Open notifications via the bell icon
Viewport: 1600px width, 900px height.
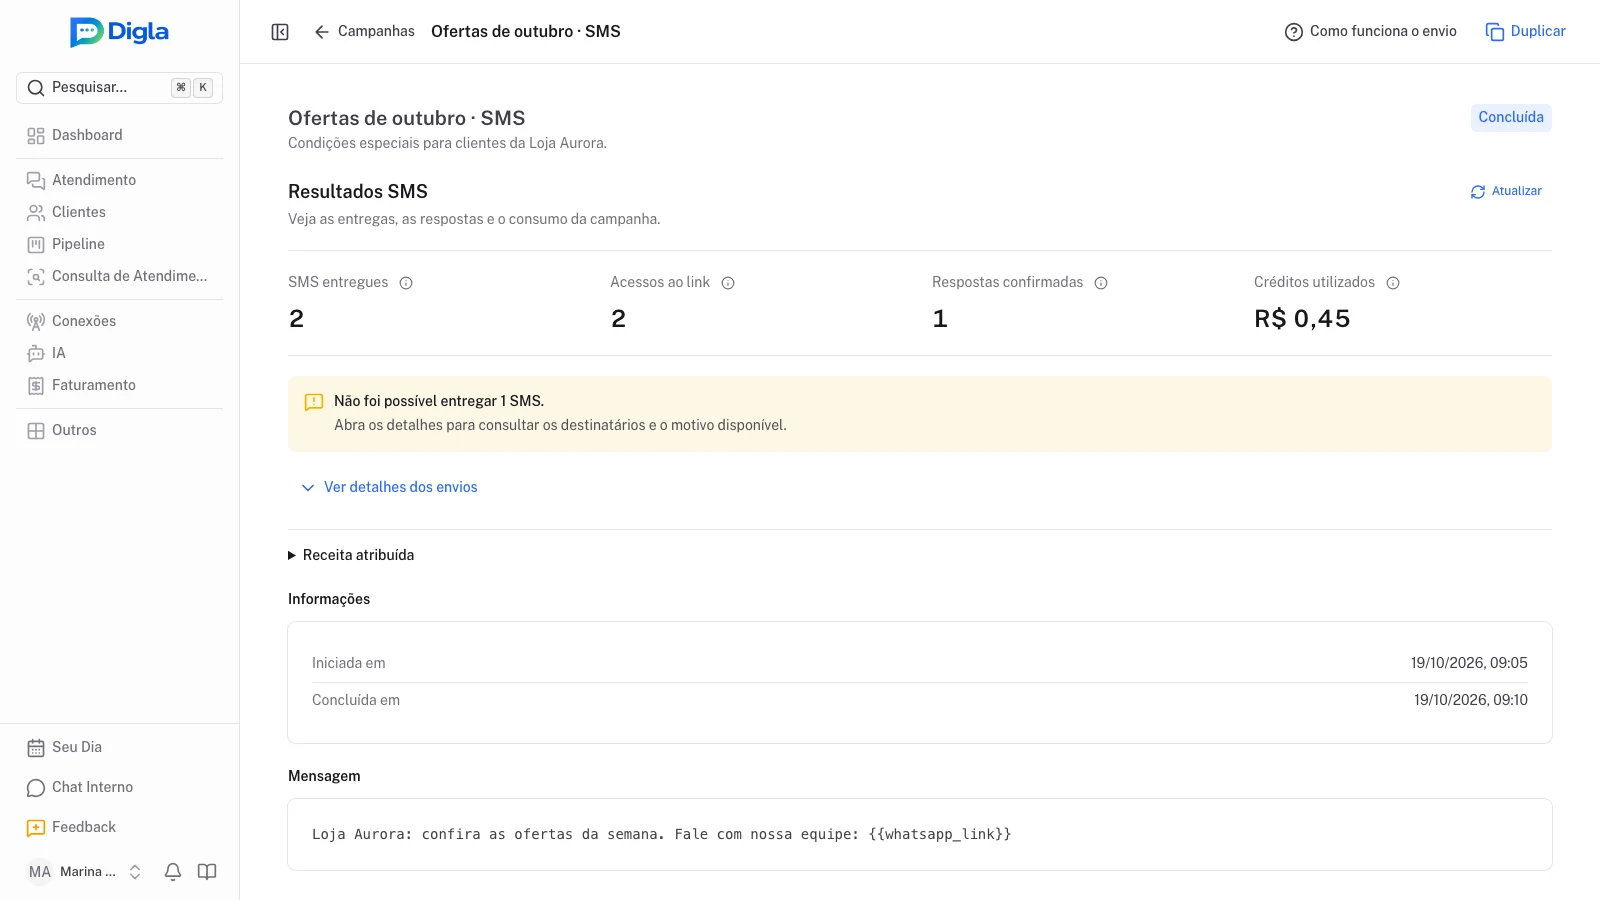(173, 872)
